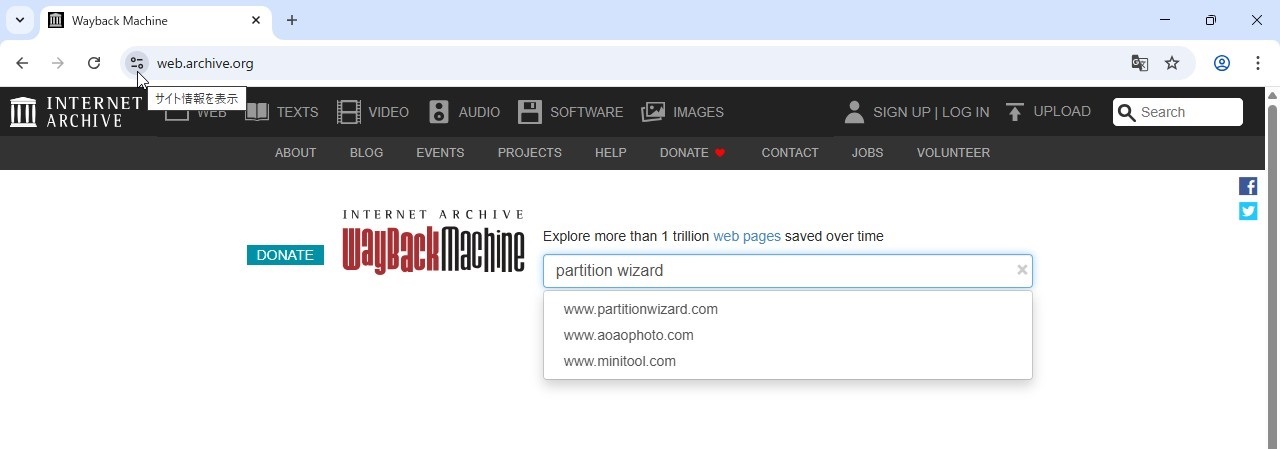Open the Images picture icon

tap(653, 112)
